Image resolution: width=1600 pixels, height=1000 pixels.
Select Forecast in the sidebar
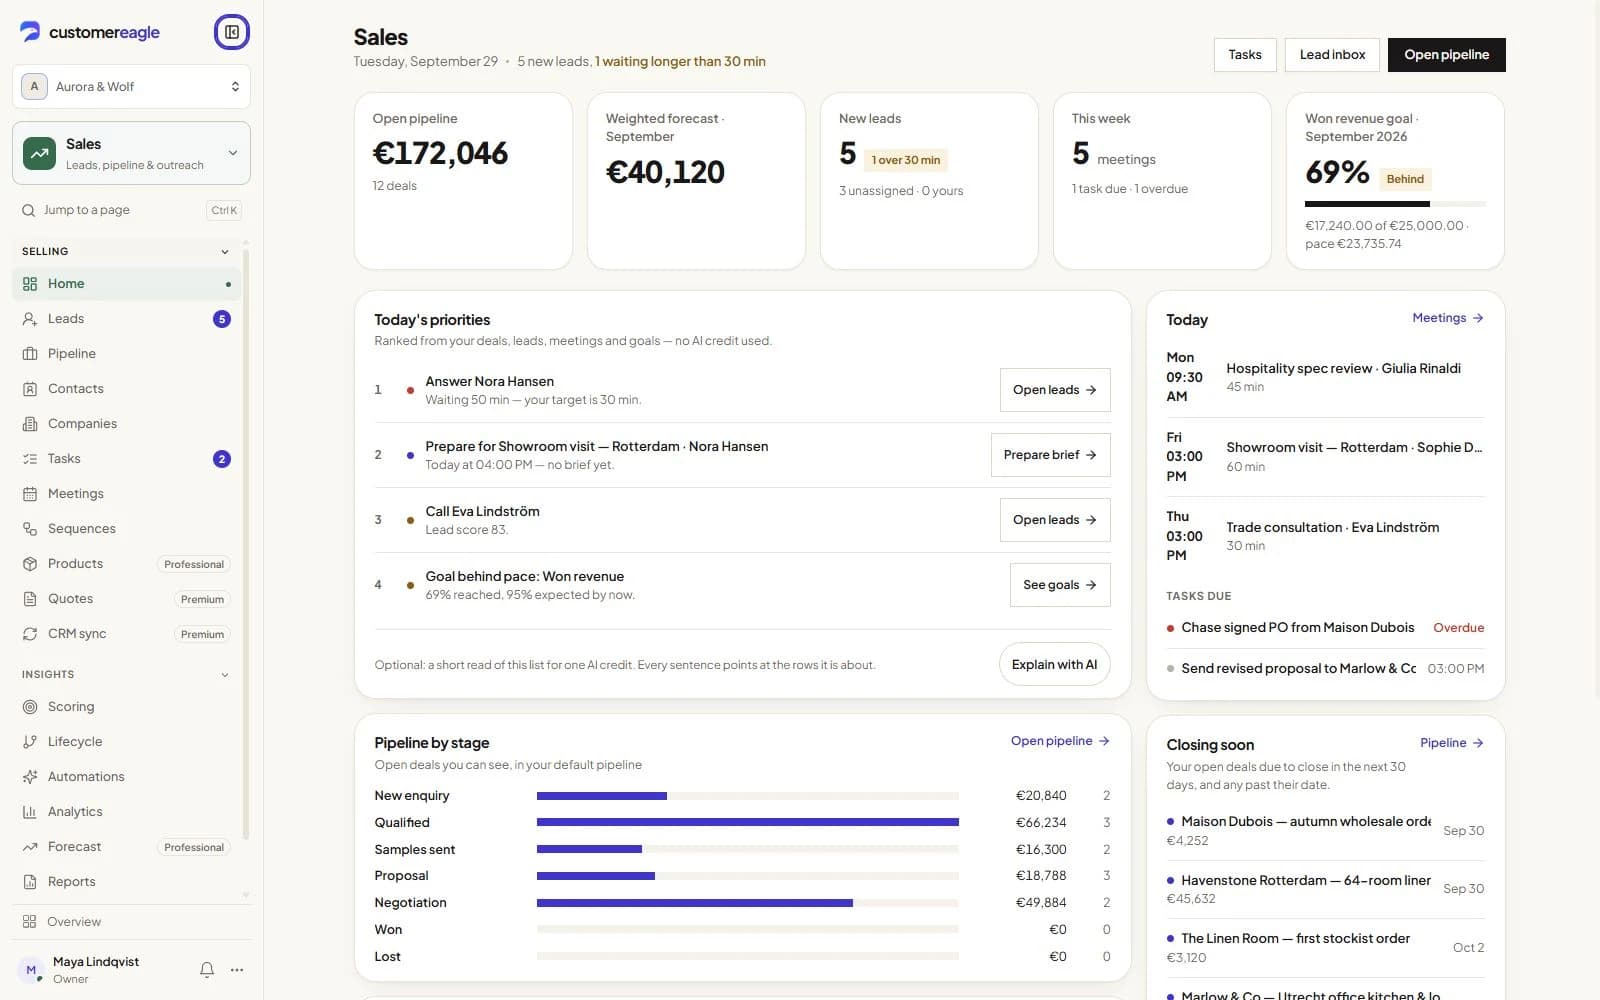pos(127,847)
